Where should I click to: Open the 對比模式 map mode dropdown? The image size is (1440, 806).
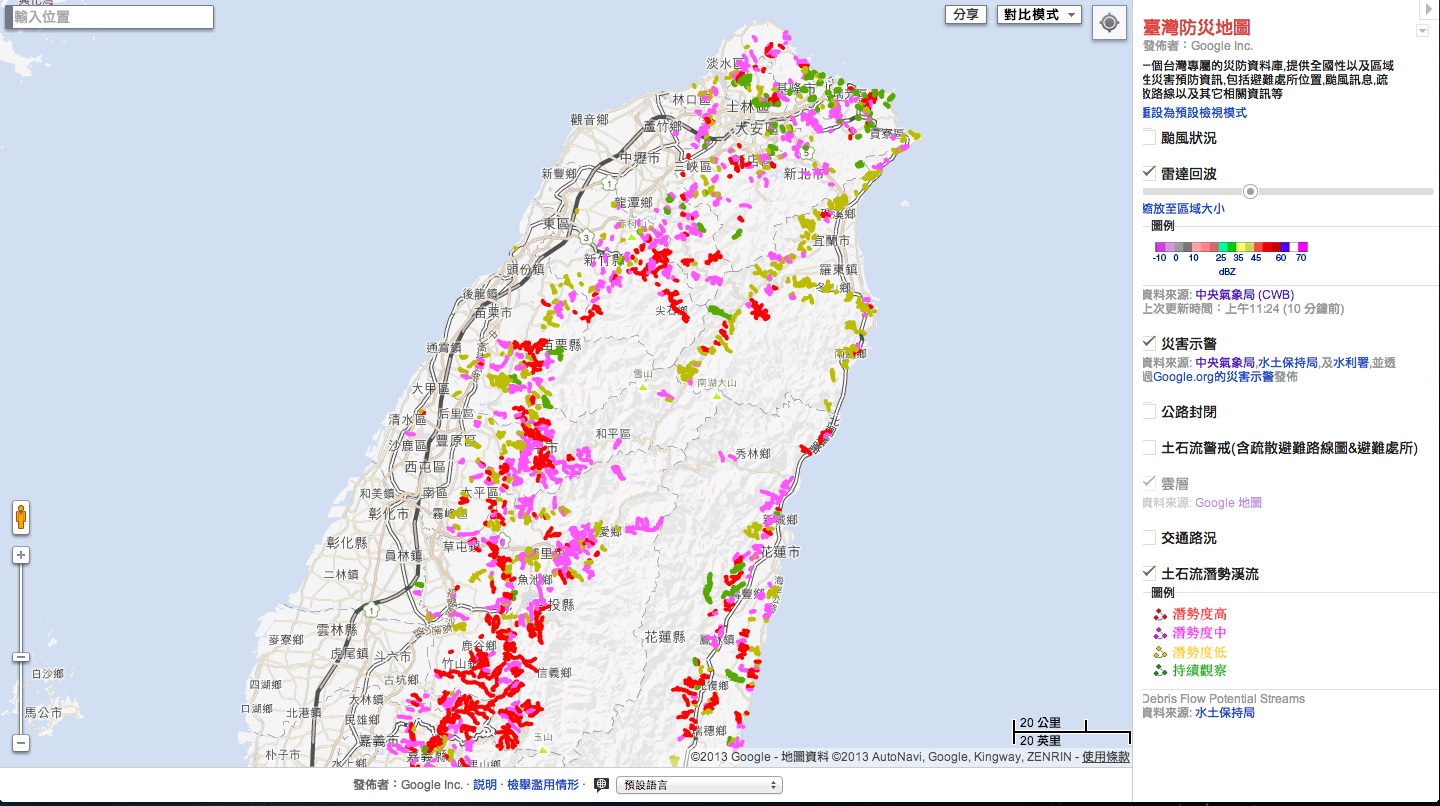point(1039,15)
